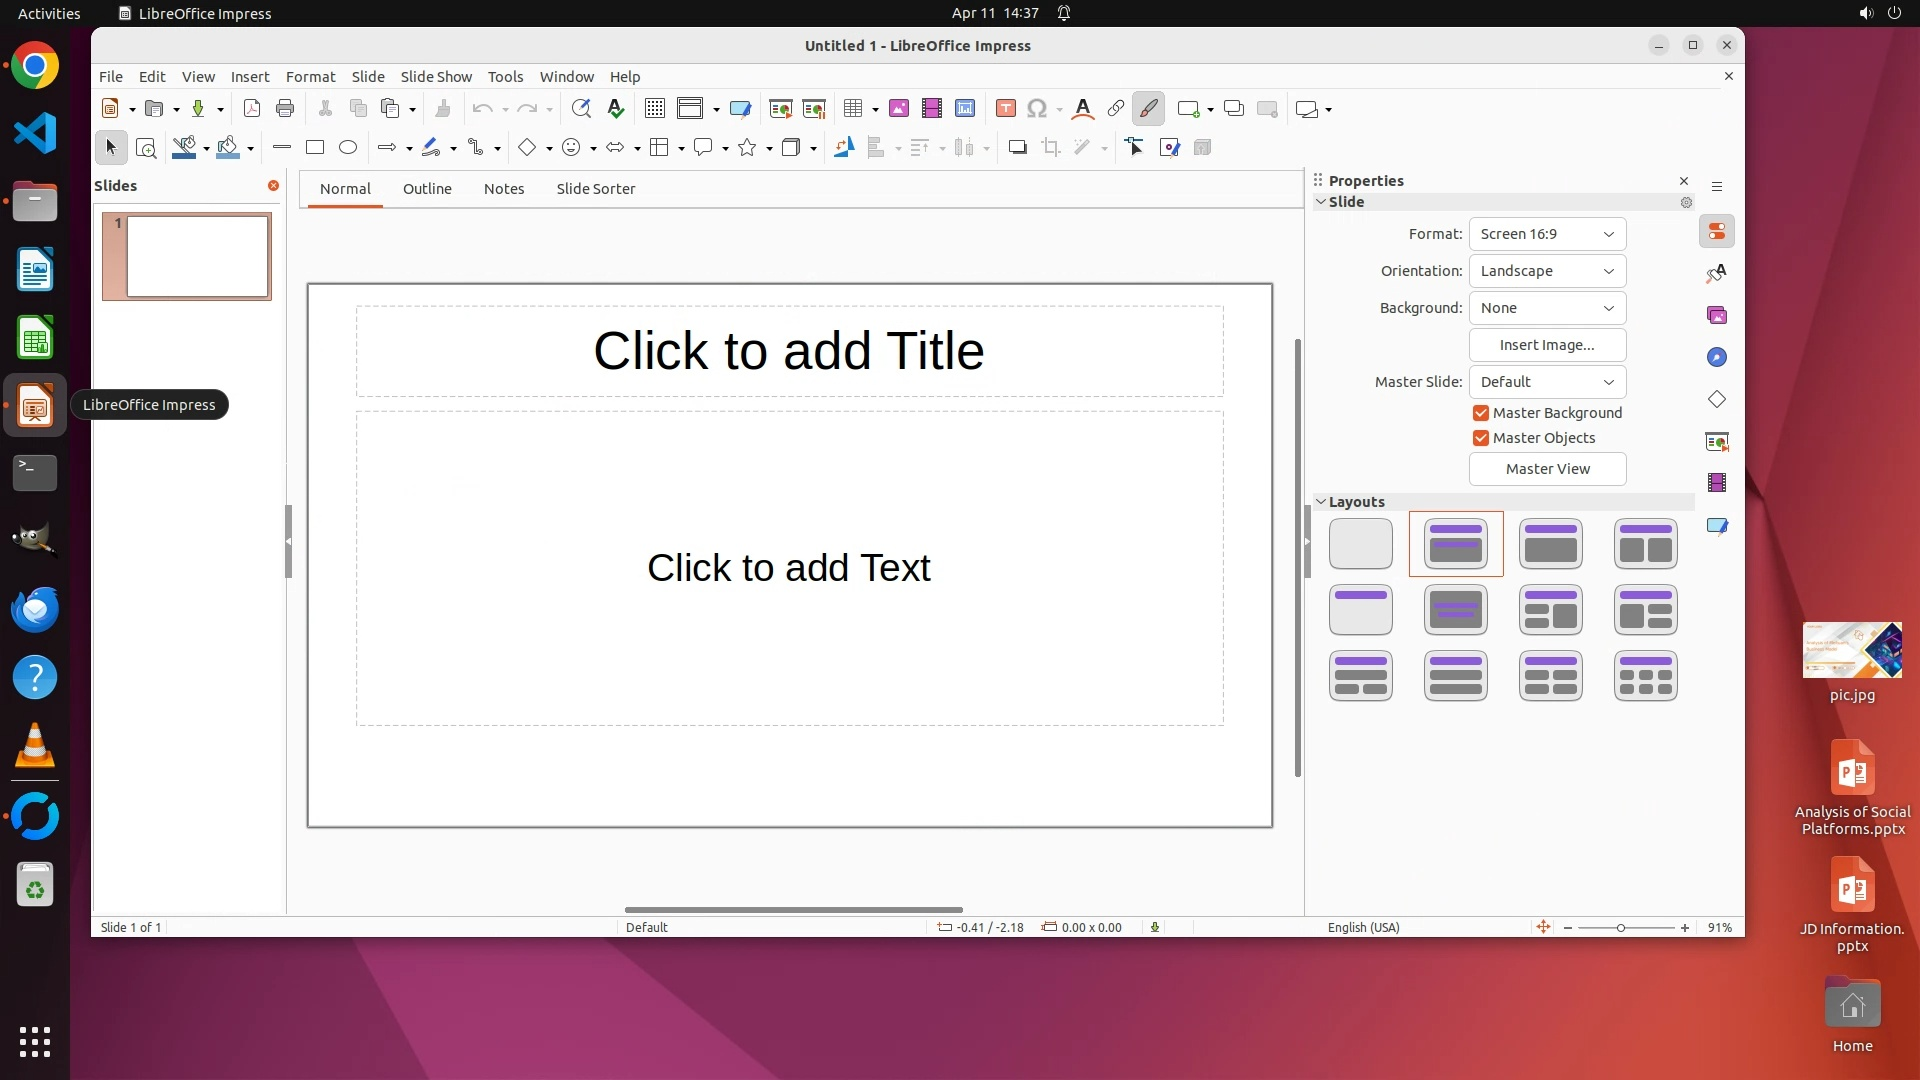
Task: Uncheck the Master Objects checkbox
Action: point(1481,438)
